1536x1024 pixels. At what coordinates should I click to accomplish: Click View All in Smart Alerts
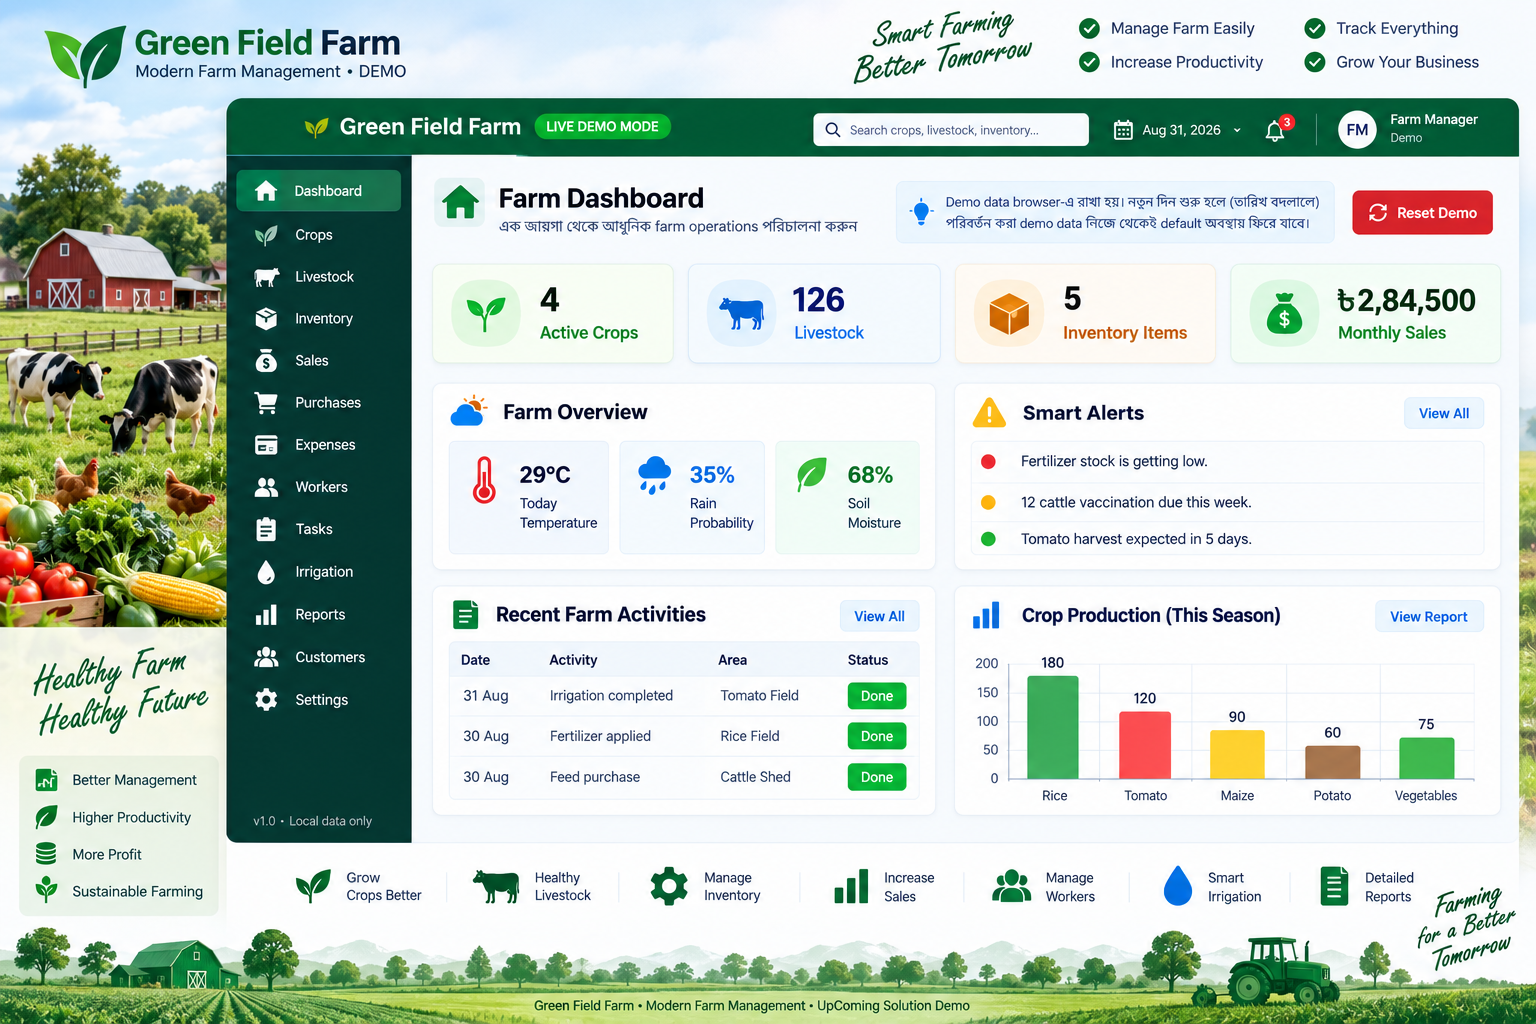tap(1443, 414)
